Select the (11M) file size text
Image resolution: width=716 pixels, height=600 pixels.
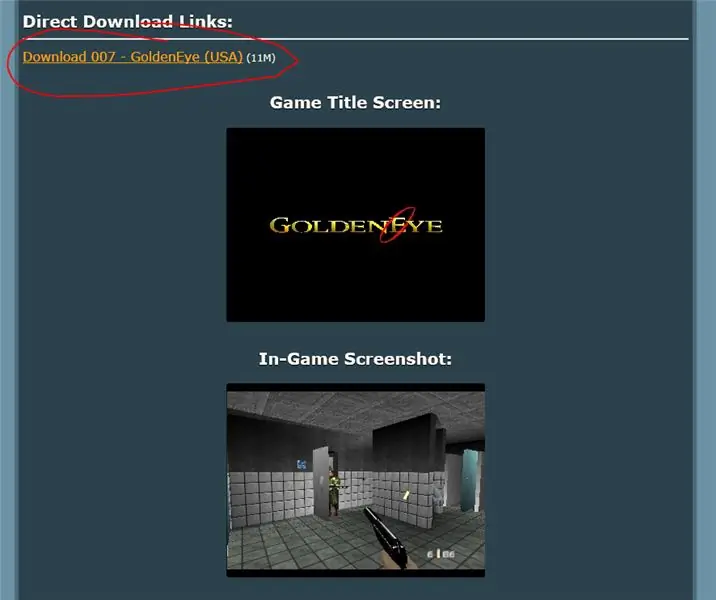(261, 58)
